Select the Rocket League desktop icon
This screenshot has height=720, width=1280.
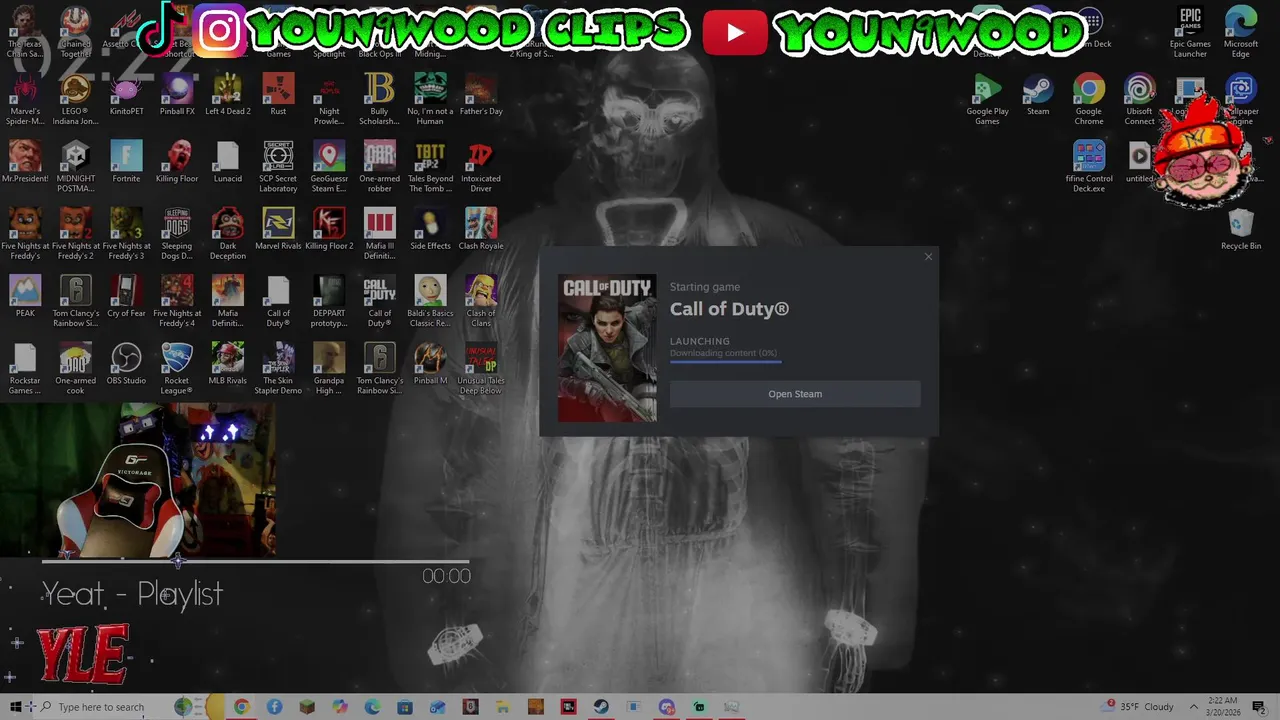(x=177, y=368)
